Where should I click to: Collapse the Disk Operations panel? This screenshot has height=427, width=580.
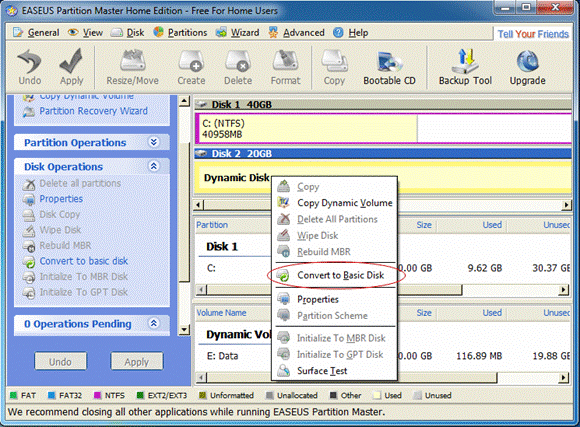pyautogui.click(x=154, y=166)
